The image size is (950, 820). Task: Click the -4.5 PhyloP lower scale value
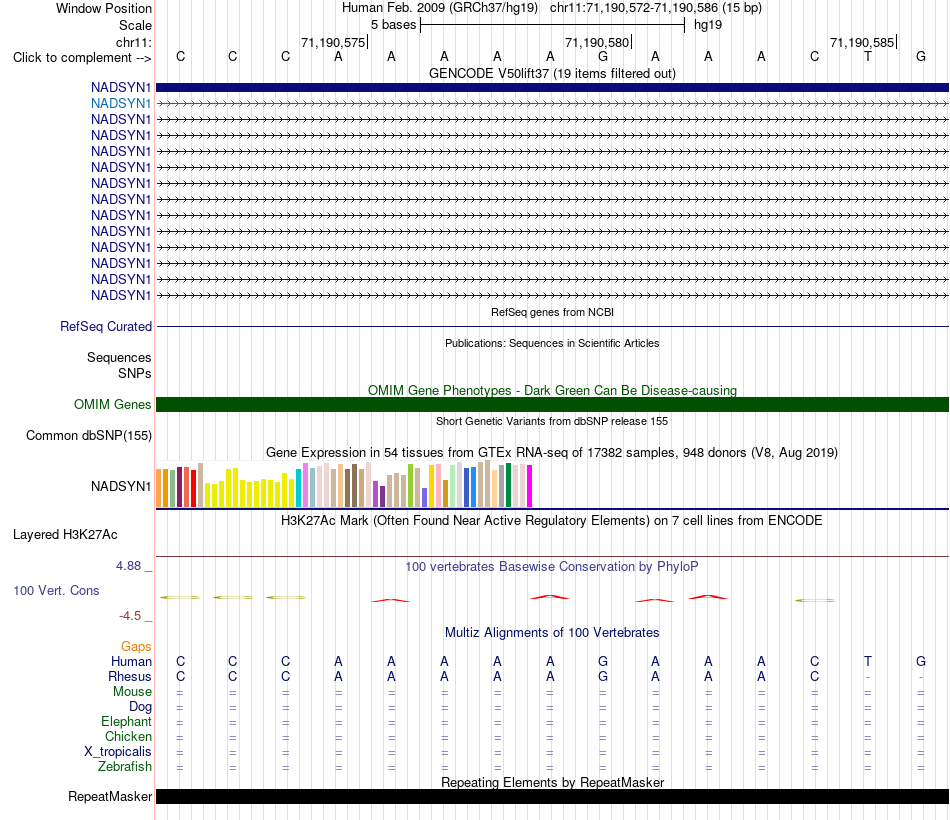[130, 616]
